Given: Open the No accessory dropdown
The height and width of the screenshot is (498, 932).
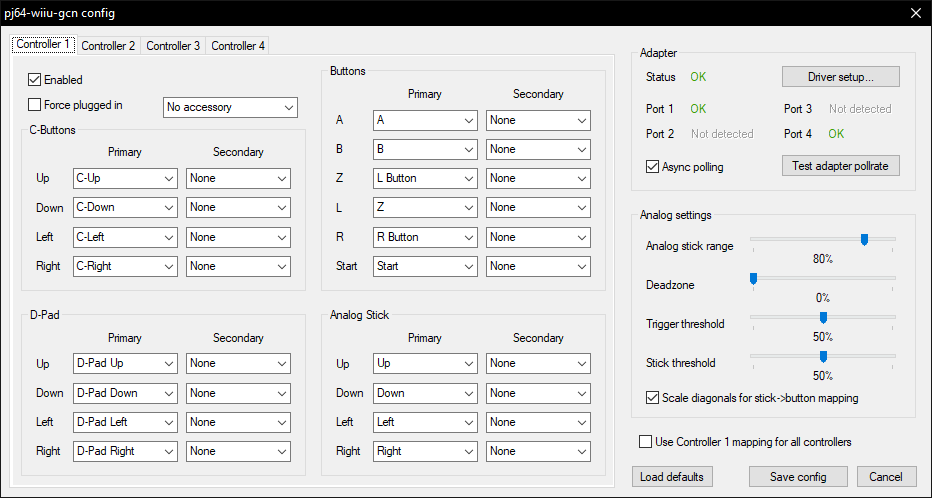Looking at the screenshot, I should click(230, 107).
